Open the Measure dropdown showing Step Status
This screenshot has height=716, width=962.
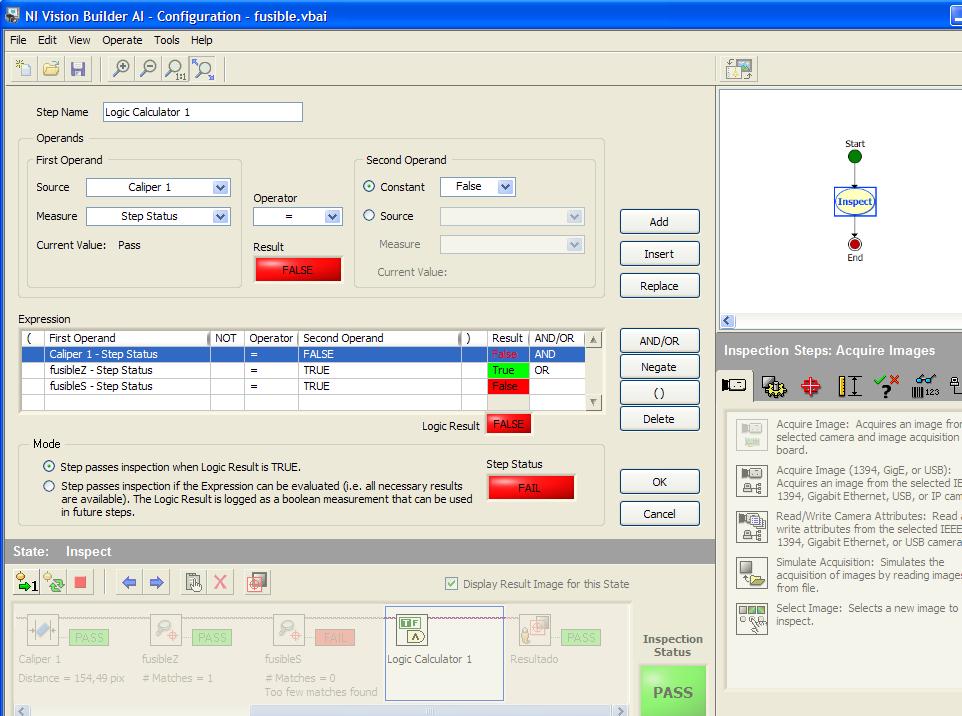158,216
